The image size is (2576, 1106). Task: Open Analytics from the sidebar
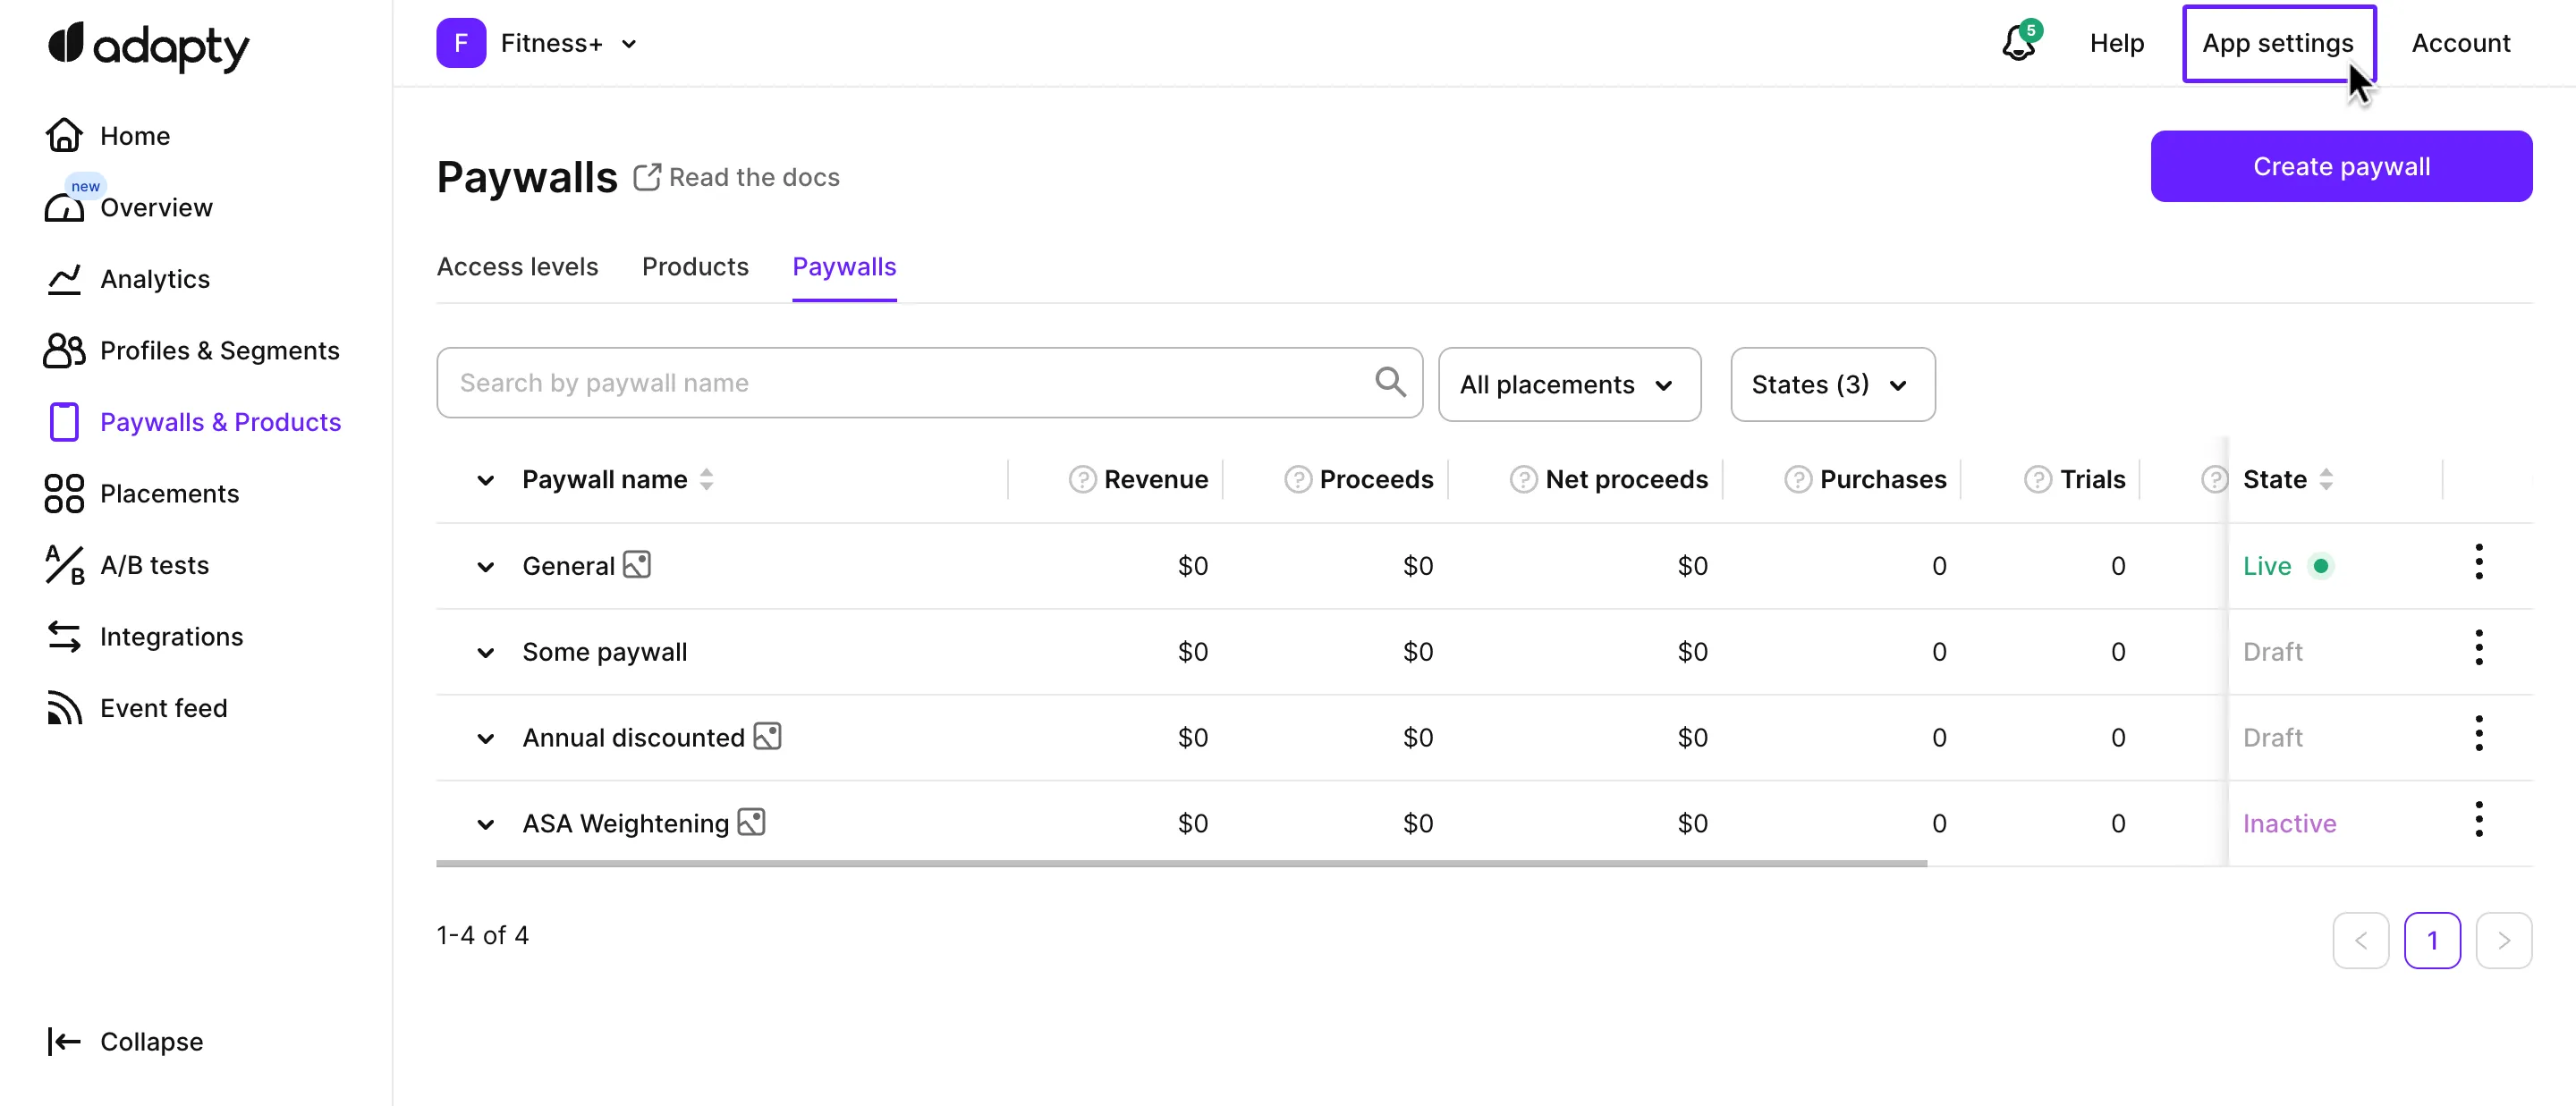154,279
